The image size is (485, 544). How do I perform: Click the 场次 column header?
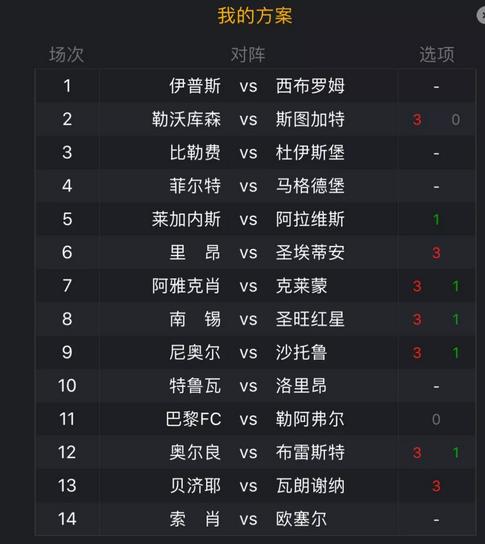pos(66,54)
